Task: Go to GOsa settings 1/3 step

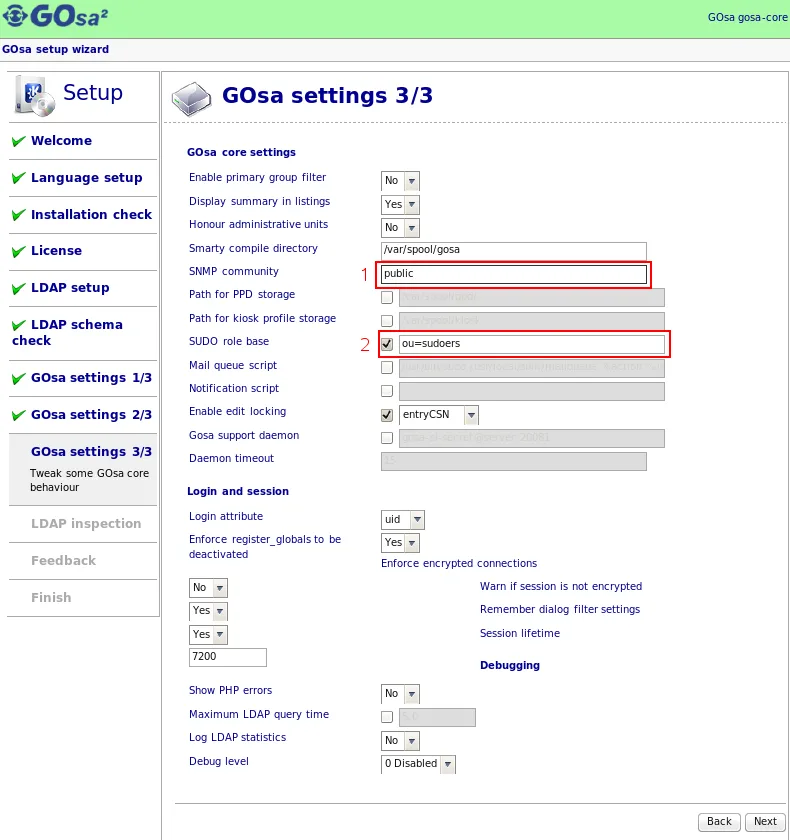Action: 92,378
